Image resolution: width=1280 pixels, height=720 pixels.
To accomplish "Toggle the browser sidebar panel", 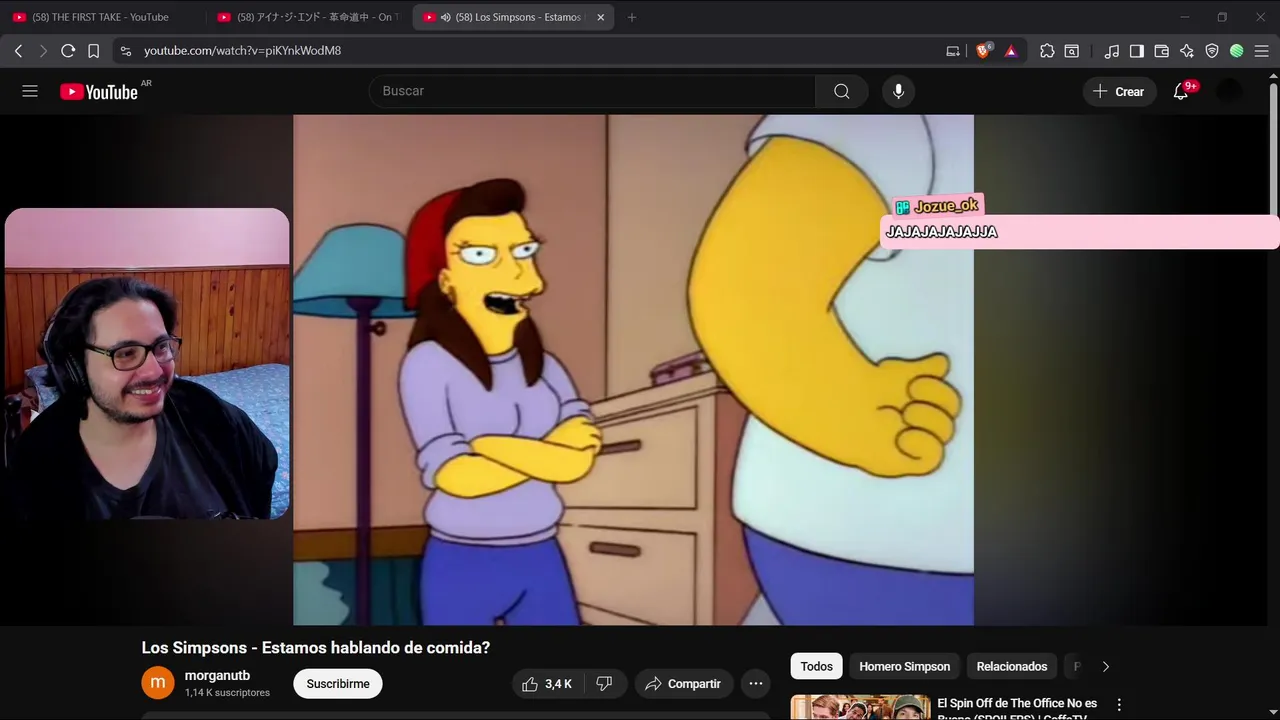I will click(1137, 51).
